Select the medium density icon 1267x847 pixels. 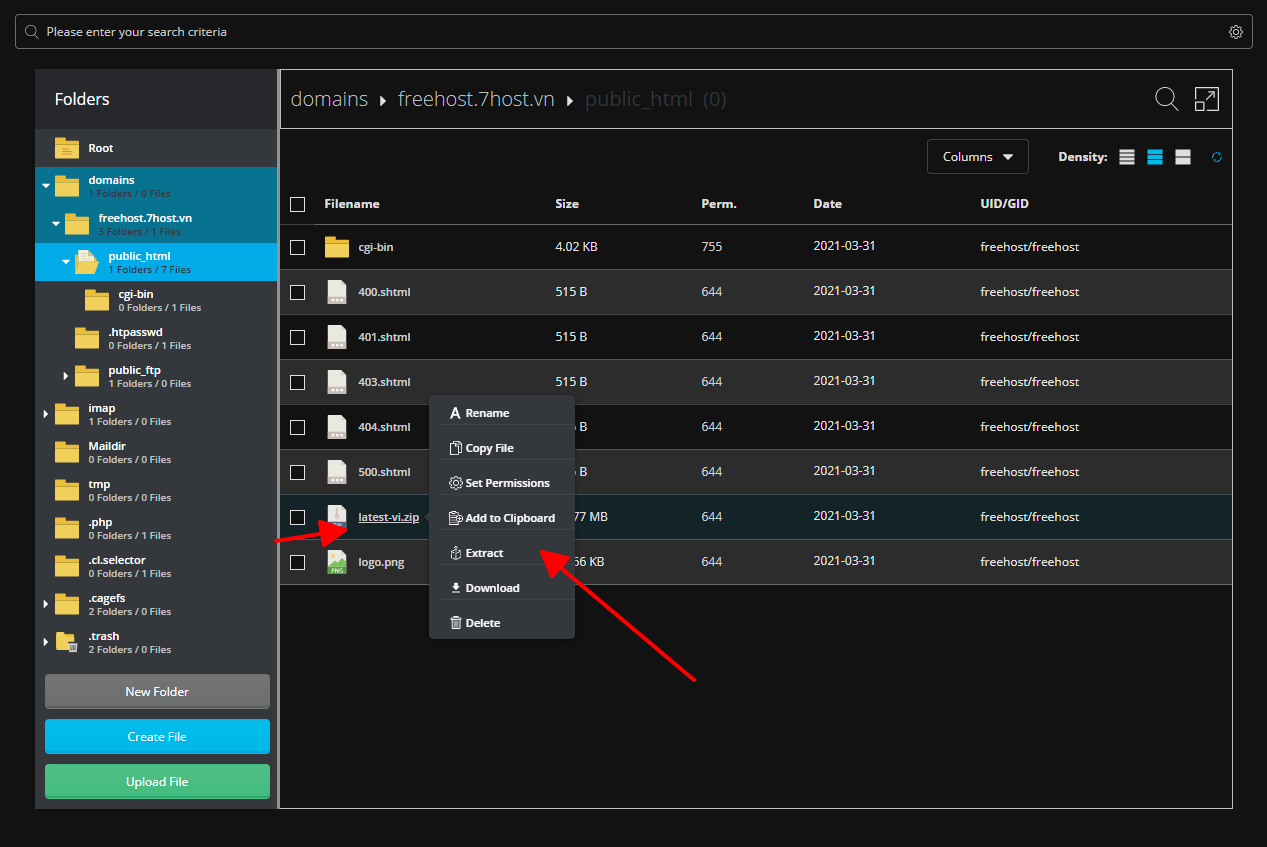point(1155,157)
